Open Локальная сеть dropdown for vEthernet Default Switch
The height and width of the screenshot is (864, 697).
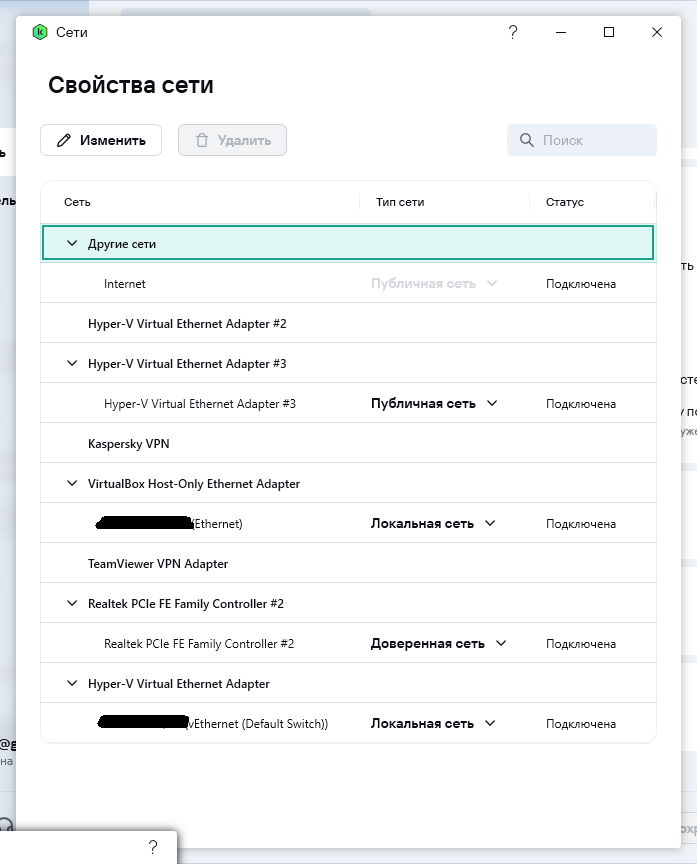coord(433,723)
